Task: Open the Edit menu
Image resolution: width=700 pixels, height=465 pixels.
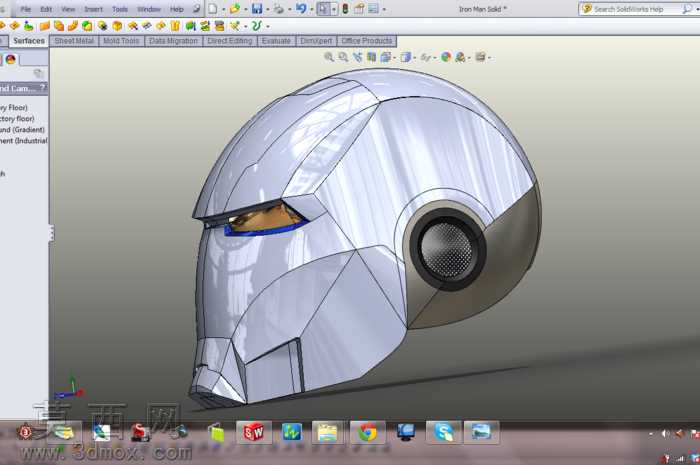Action: pos(46,9)
